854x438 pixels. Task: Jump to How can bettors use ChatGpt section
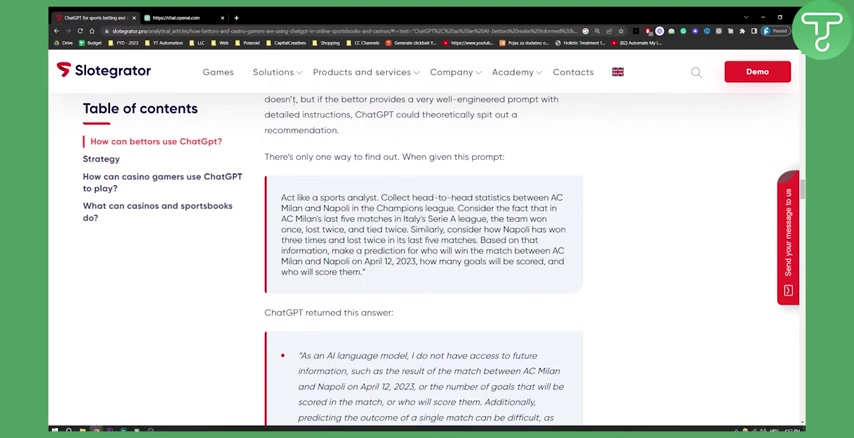point(156,141)
